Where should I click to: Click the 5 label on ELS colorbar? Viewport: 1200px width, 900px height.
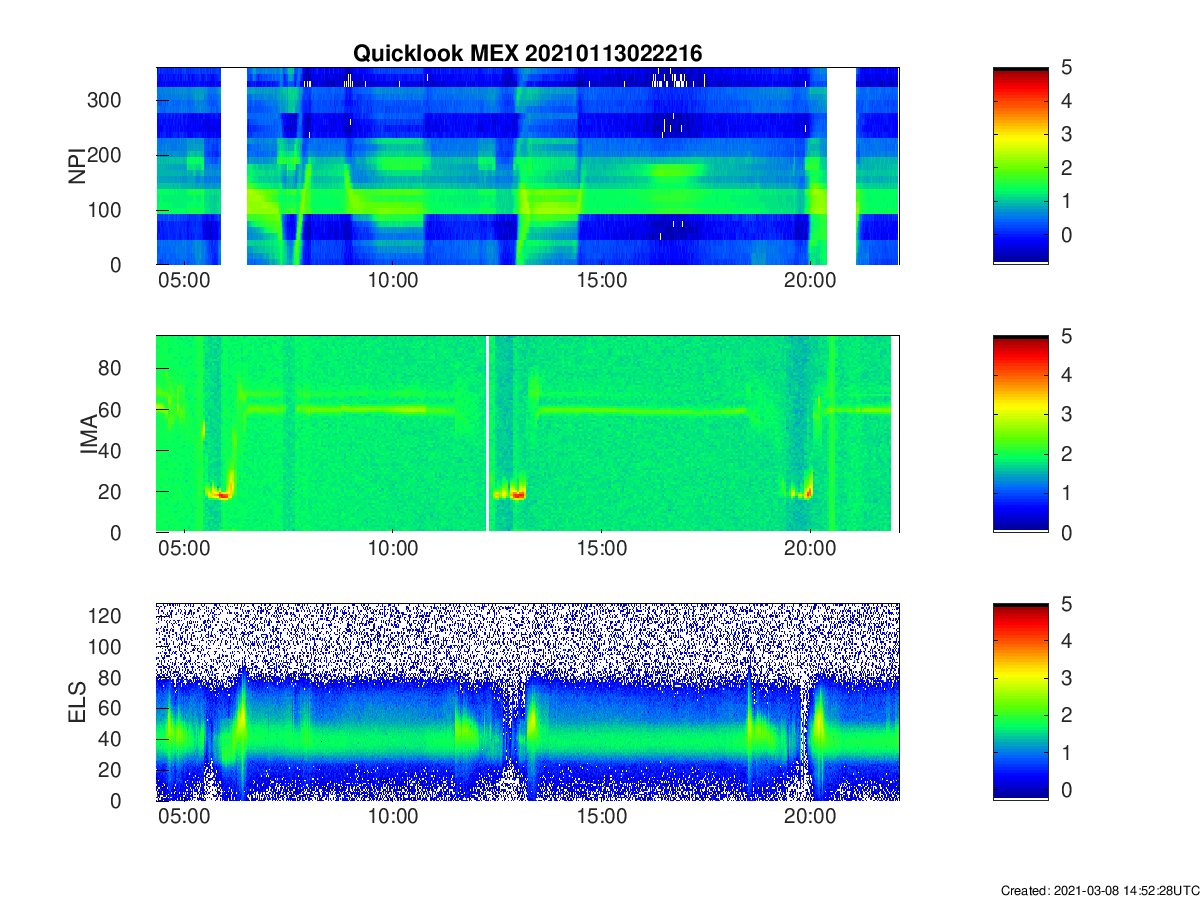point(1066,603)
